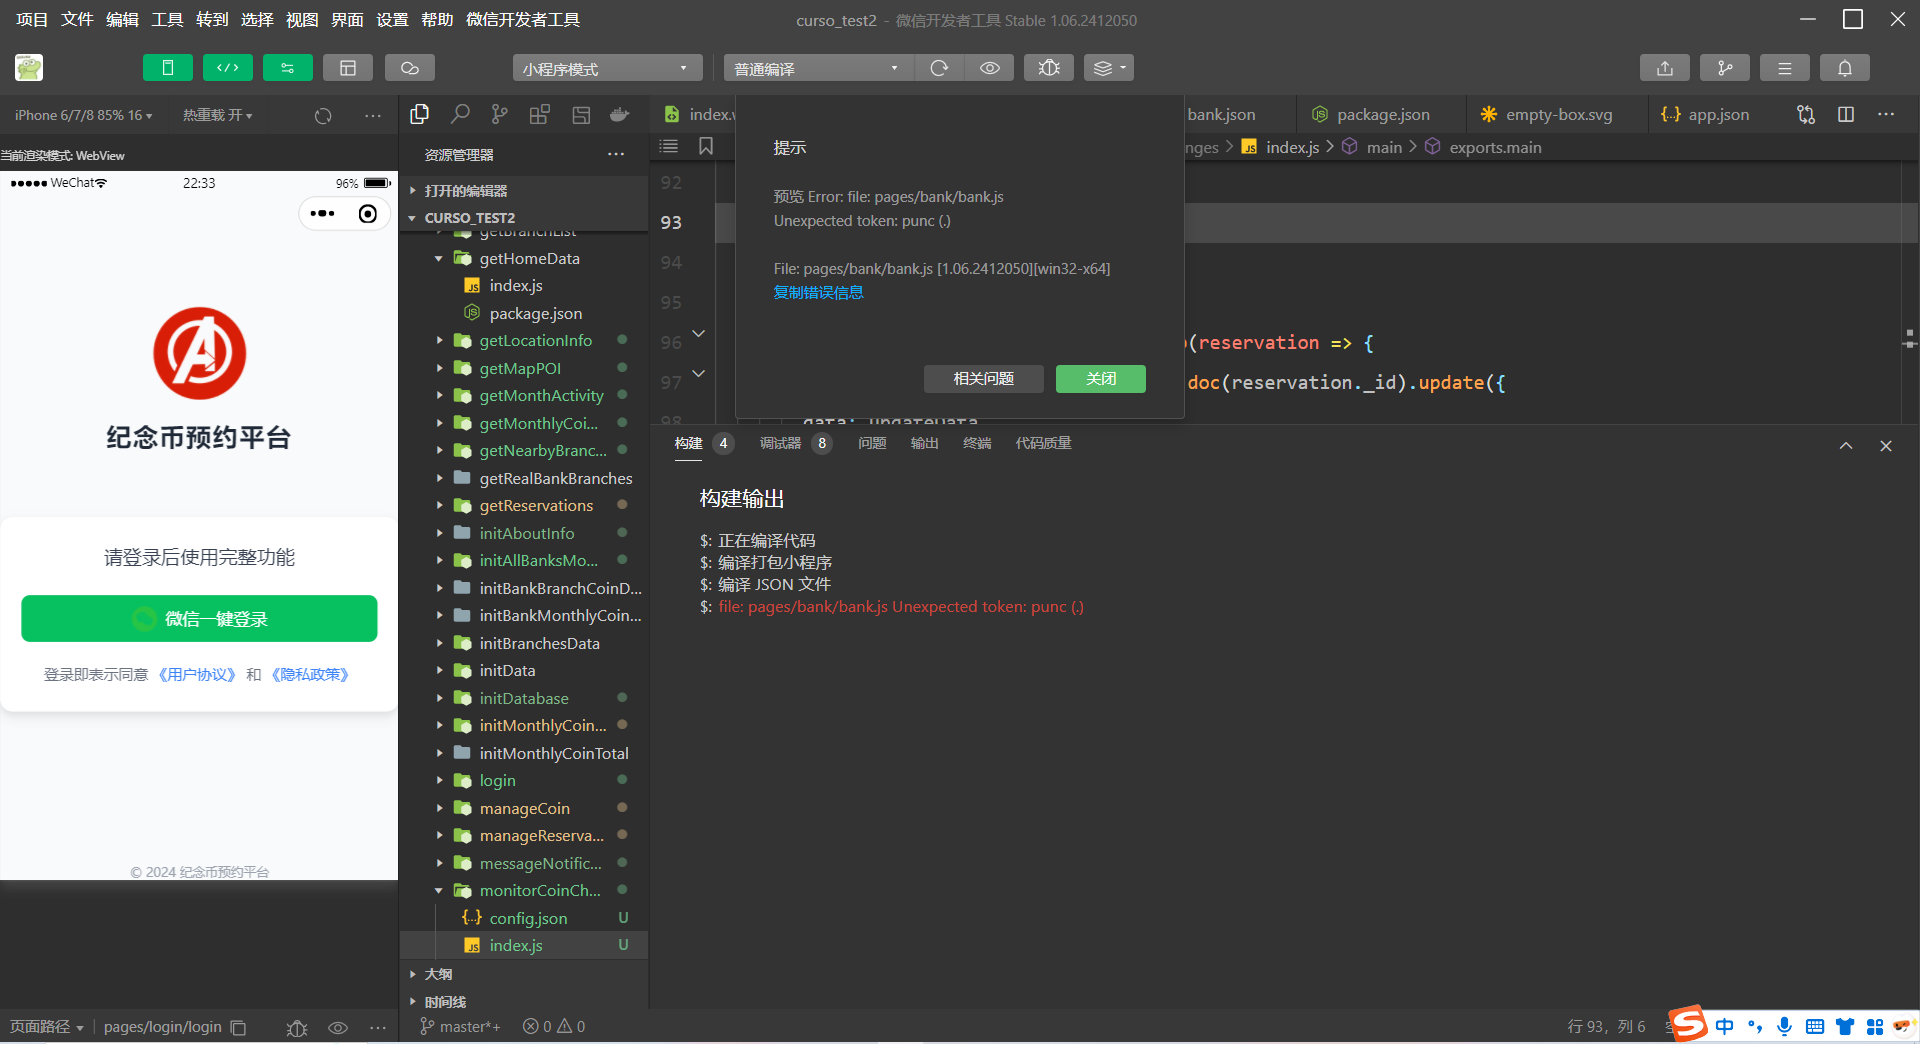Click the mini program capsule menu dots
Screen dimensions: 1920x1044
323,214
